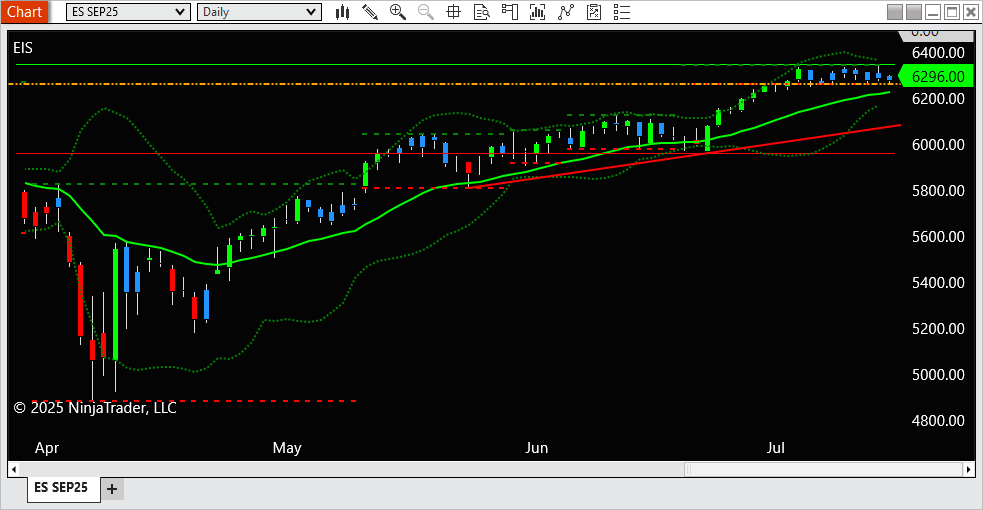Click the scrollbar left arrow
The width and height of the screenshot is (983, 510).
coord(13,469)
